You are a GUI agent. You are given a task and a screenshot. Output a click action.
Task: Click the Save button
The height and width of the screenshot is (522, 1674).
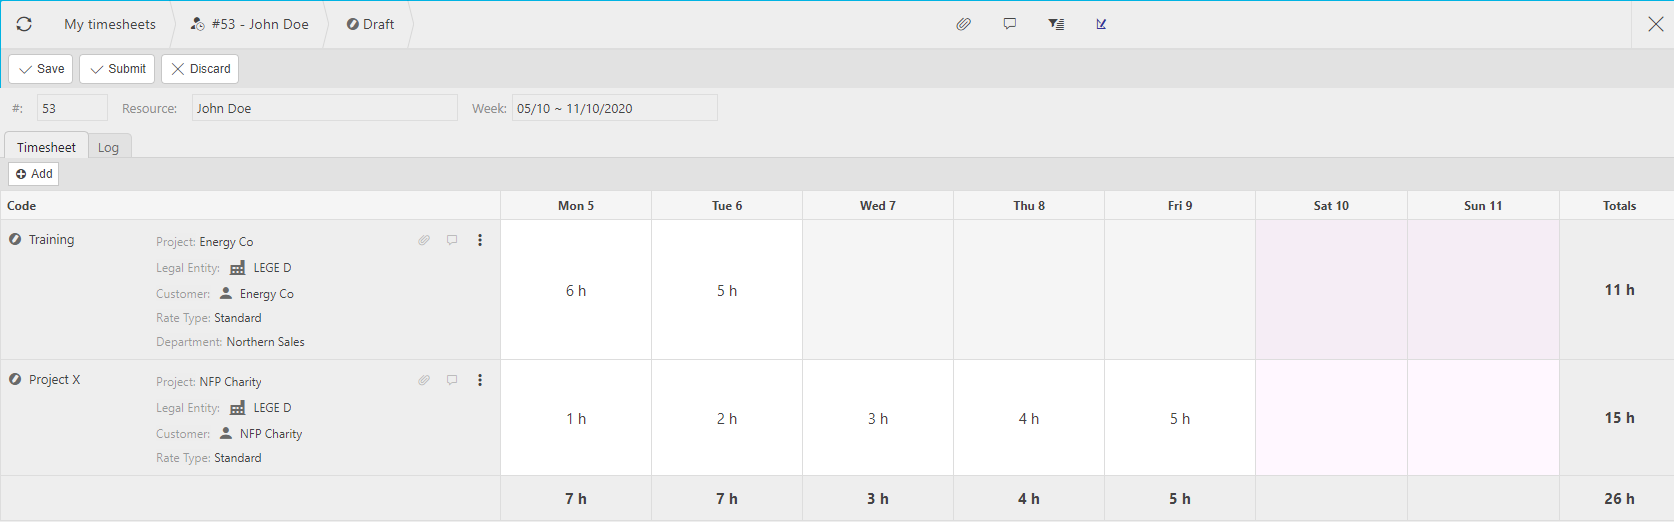point(41,69)
